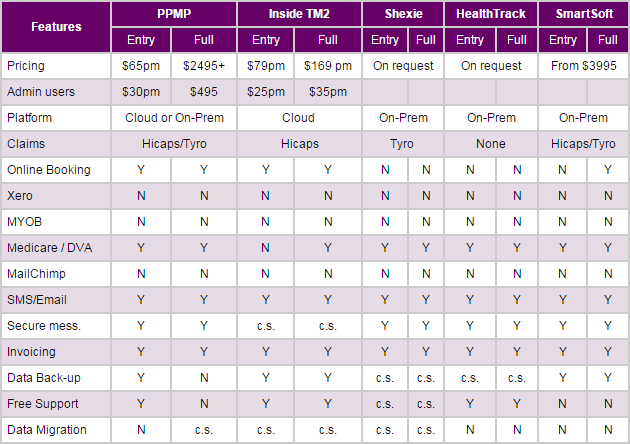
Task: Click Entry subheader under PPMP
Action: click(x=141, y=40)
